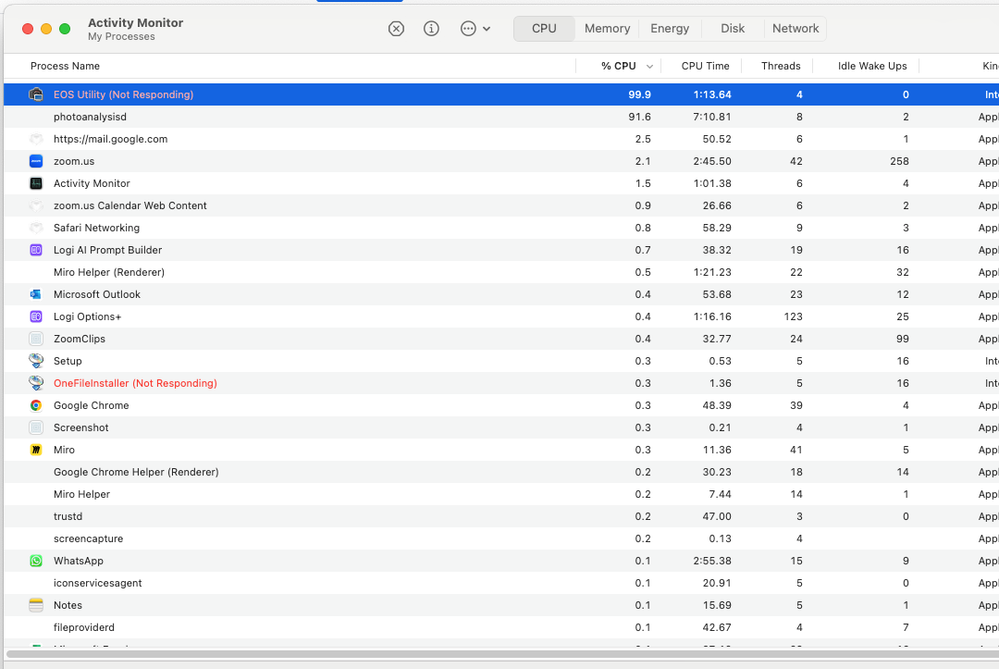Select the Google Chrome icon
999x669 pixels.
coord(37,405)
